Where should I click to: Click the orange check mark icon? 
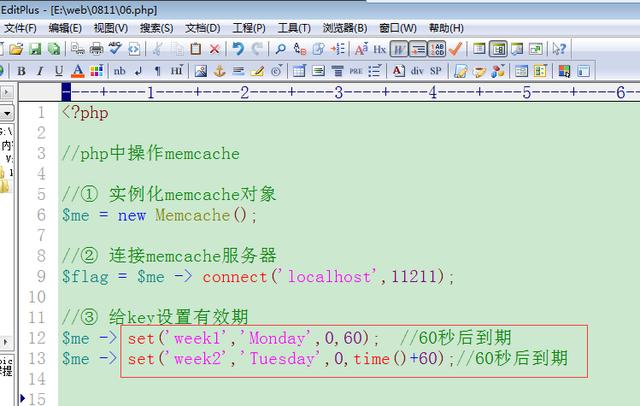coord(455,49)
